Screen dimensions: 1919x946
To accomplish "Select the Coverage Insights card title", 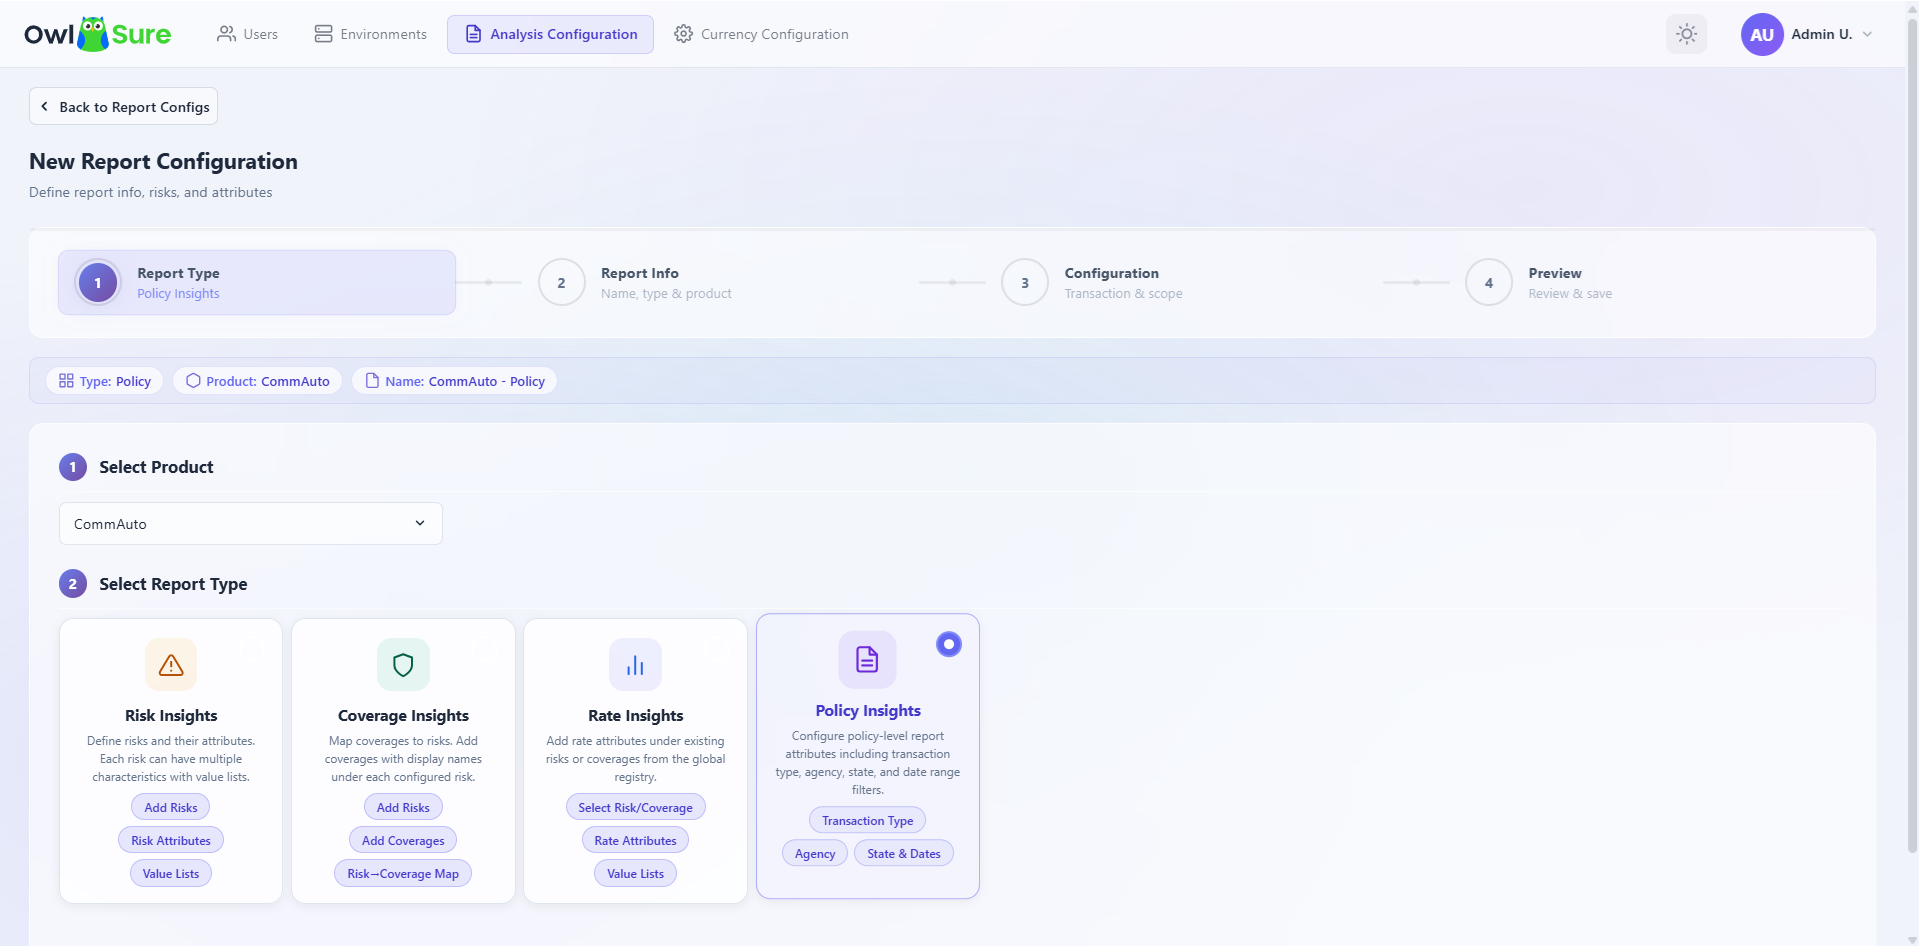I will click(403, 716).
